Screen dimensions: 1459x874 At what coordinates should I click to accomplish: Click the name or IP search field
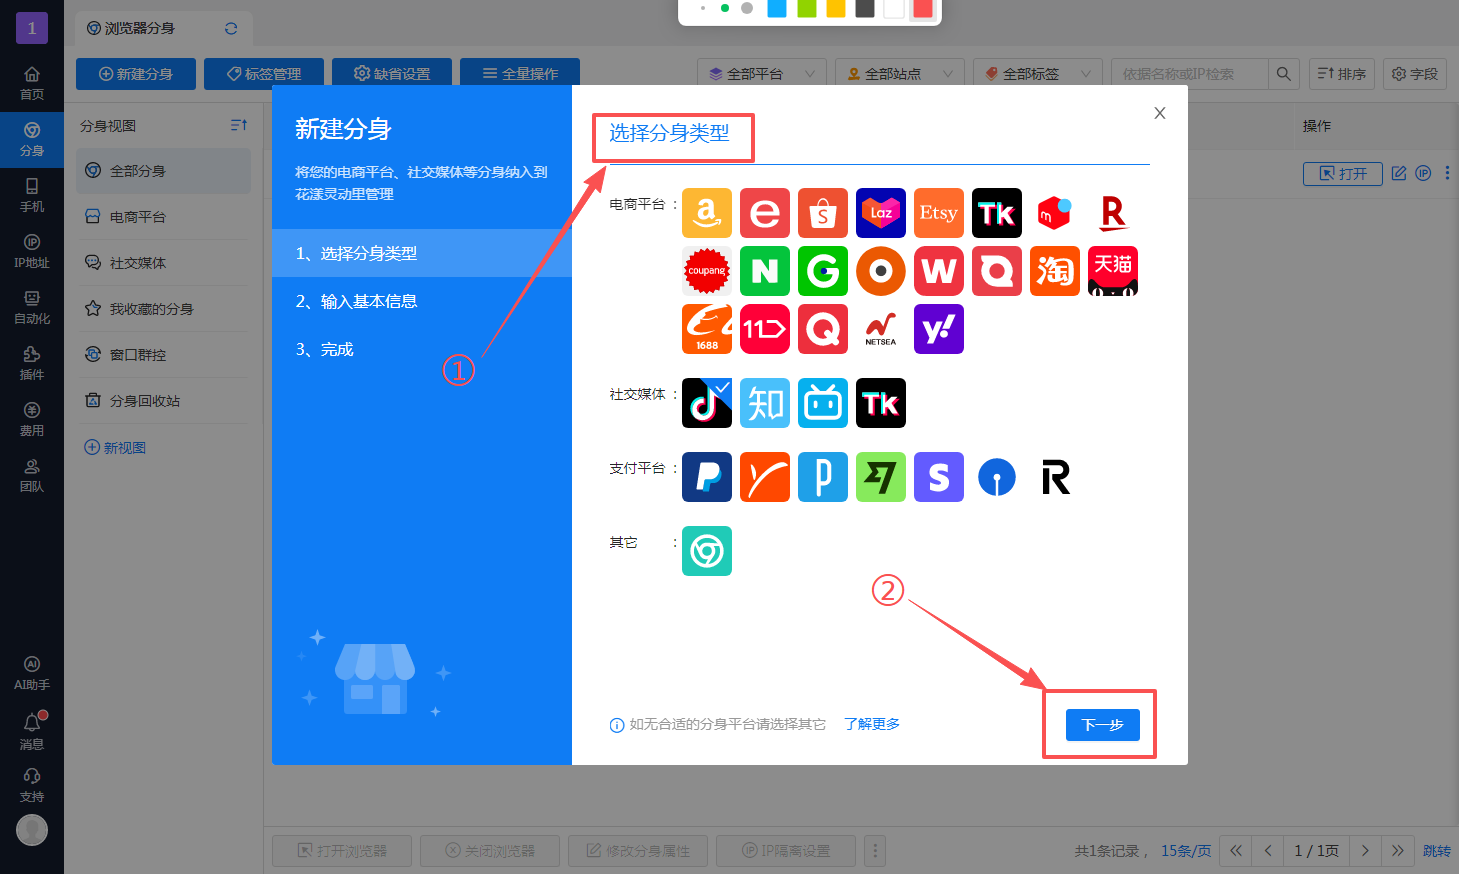click(x=1189, y=74)
